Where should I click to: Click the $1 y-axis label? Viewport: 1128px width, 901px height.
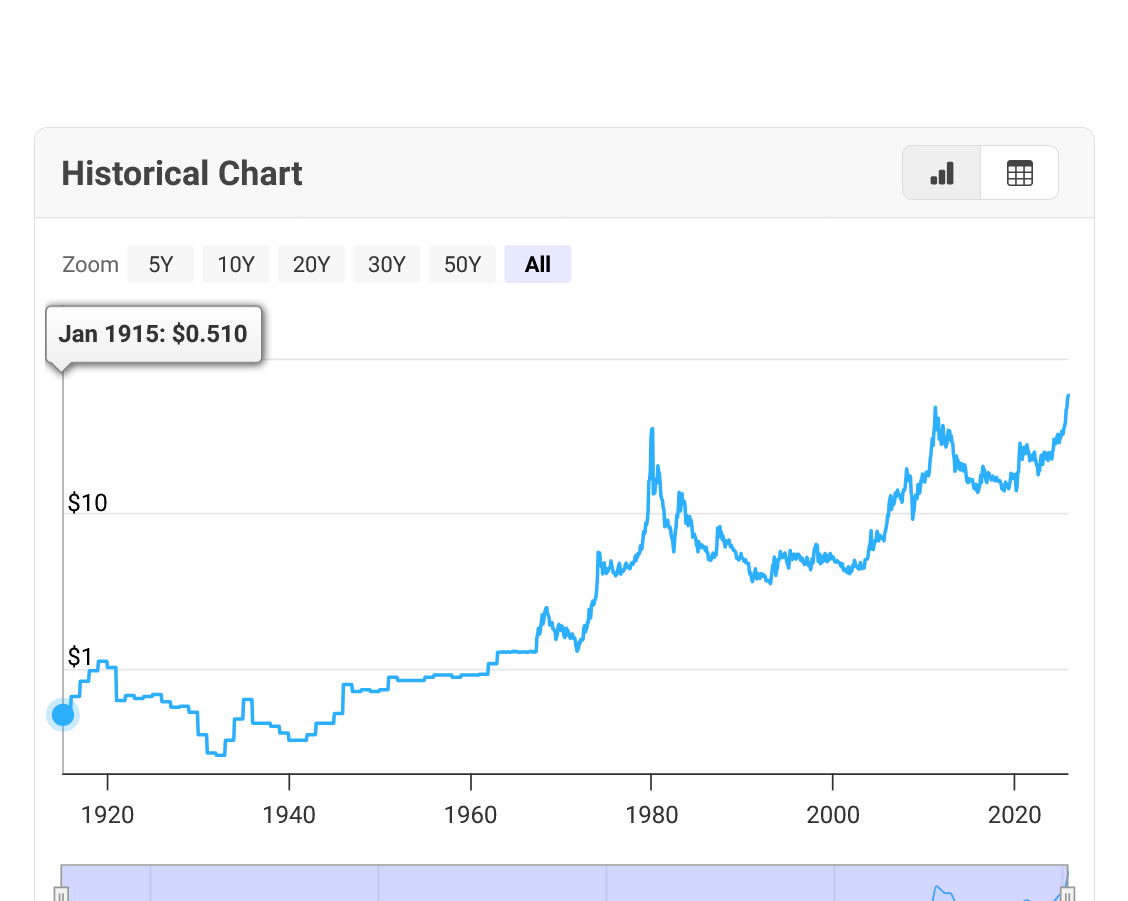click(80, 657)
